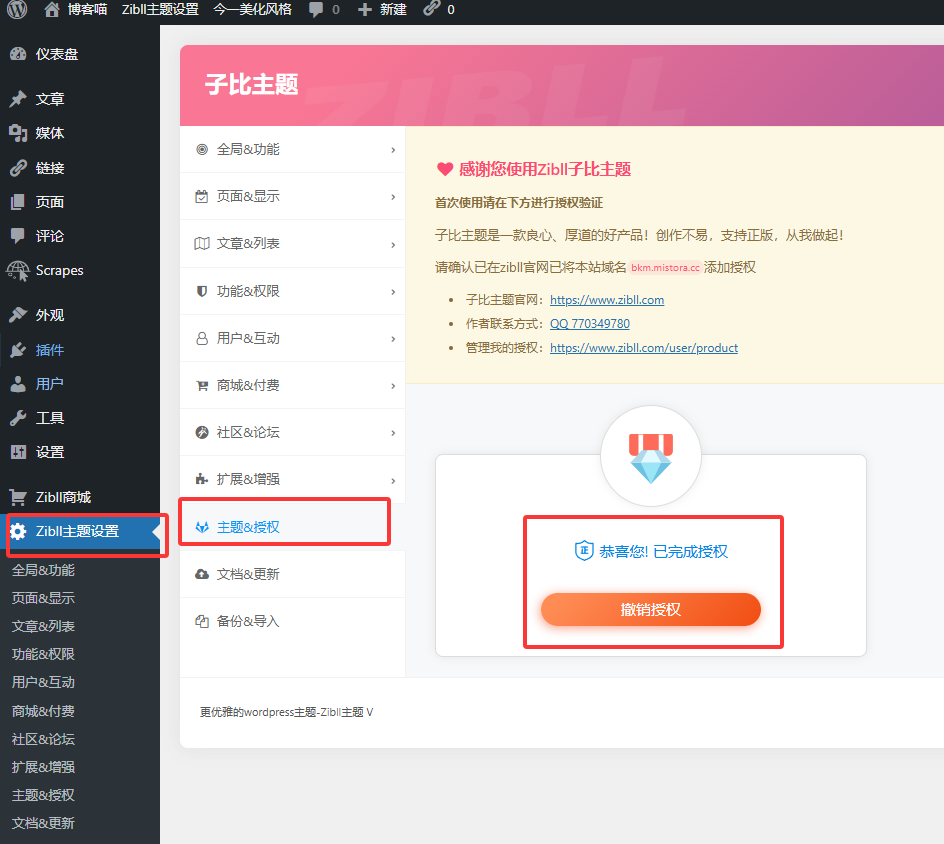Click the cloud icon beside 文档&更新 panel tab
Image resolution: width=944 pixels, height=844 pixels.
202,574
